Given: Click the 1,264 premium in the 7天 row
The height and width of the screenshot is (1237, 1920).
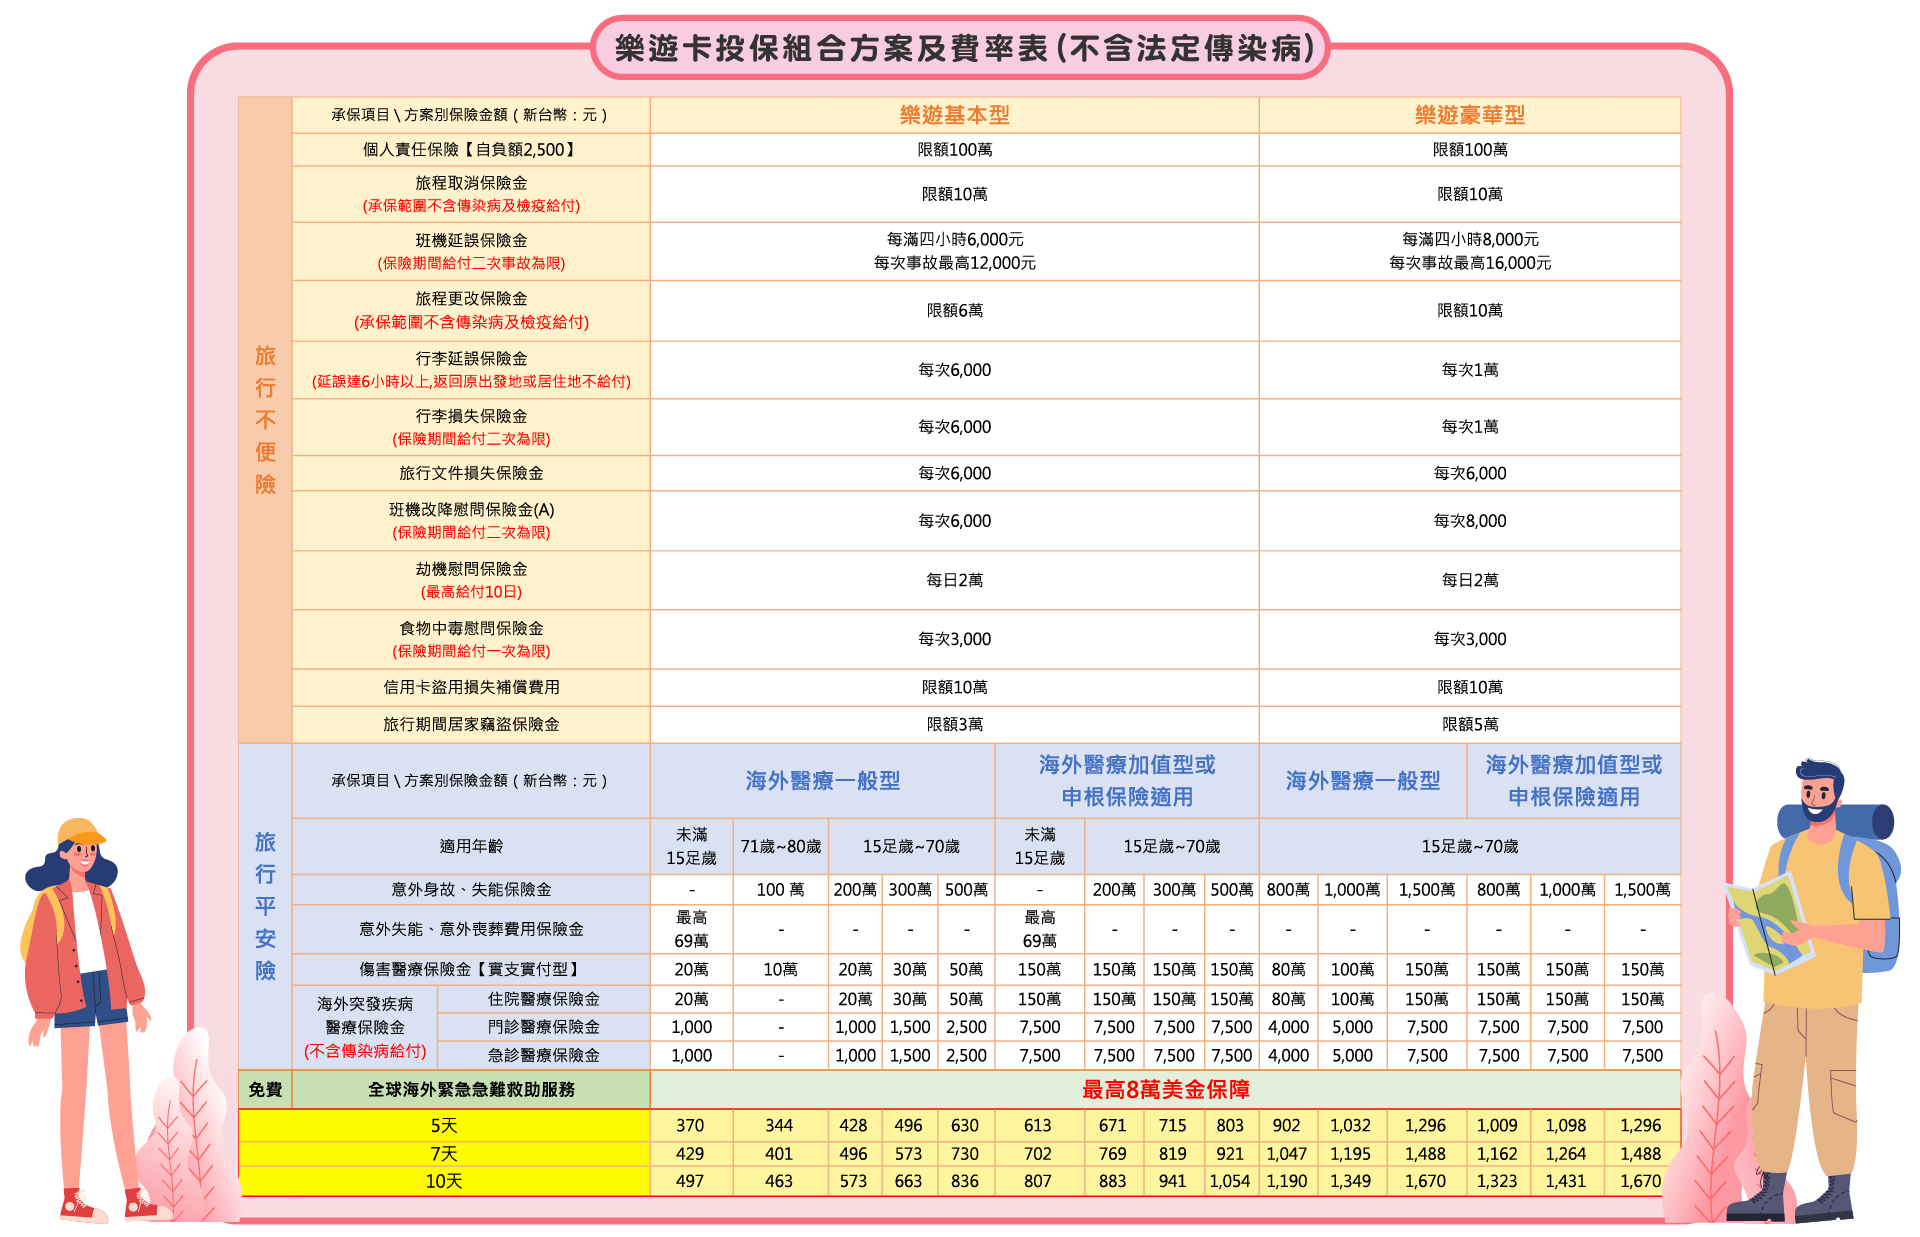Looking at the screenshot, I should pos(1566,1153).
